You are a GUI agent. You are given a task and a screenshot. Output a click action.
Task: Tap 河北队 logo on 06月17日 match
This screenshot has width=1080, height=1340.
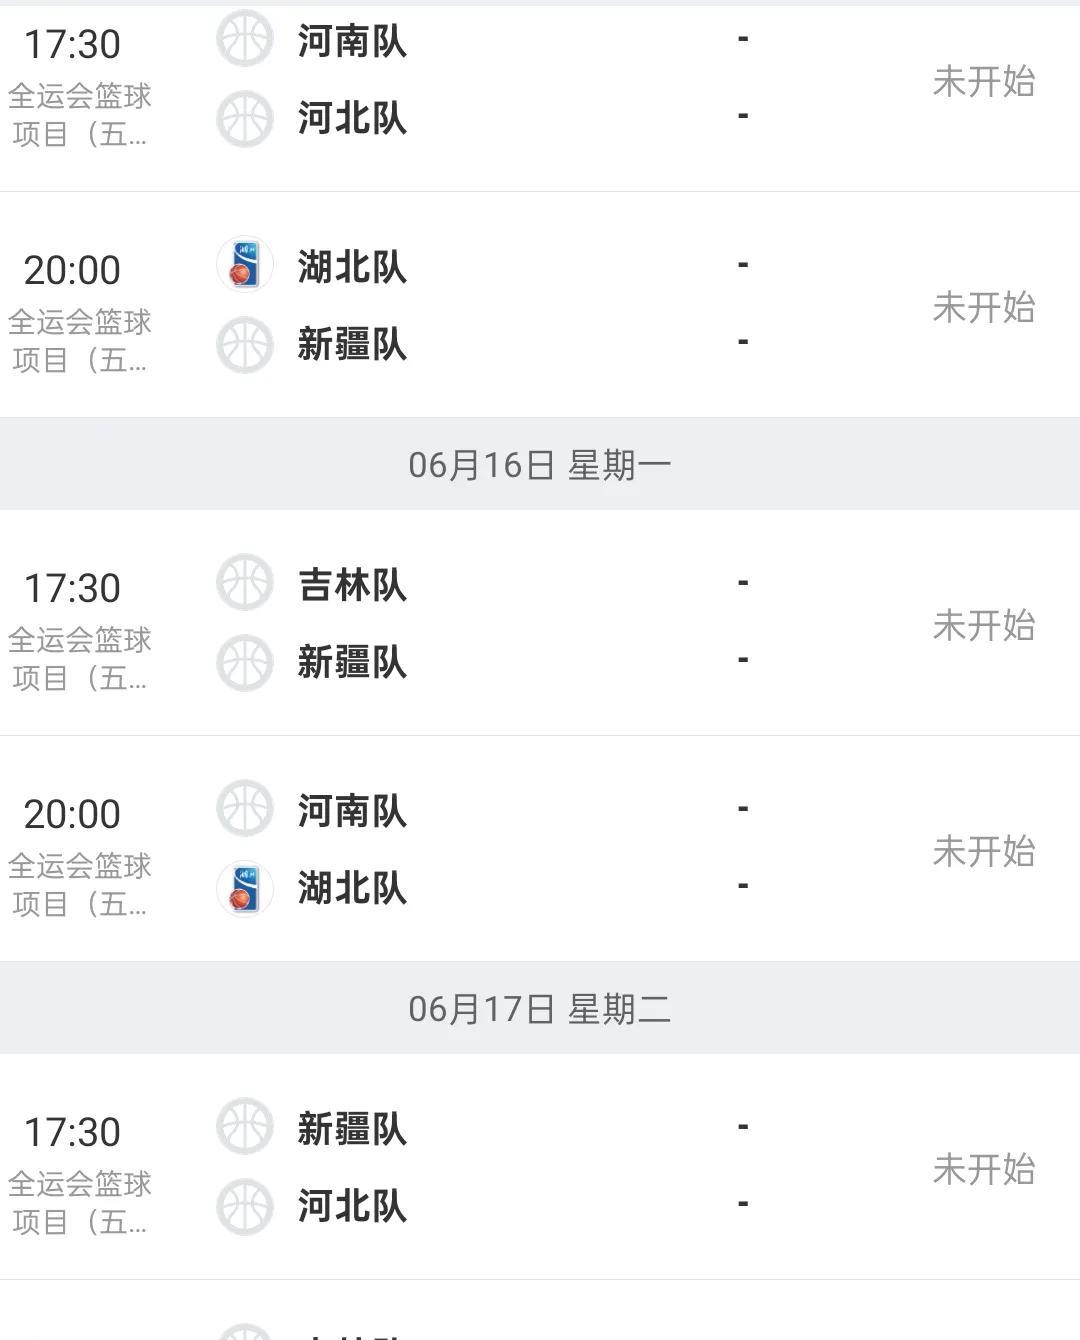245,1206
